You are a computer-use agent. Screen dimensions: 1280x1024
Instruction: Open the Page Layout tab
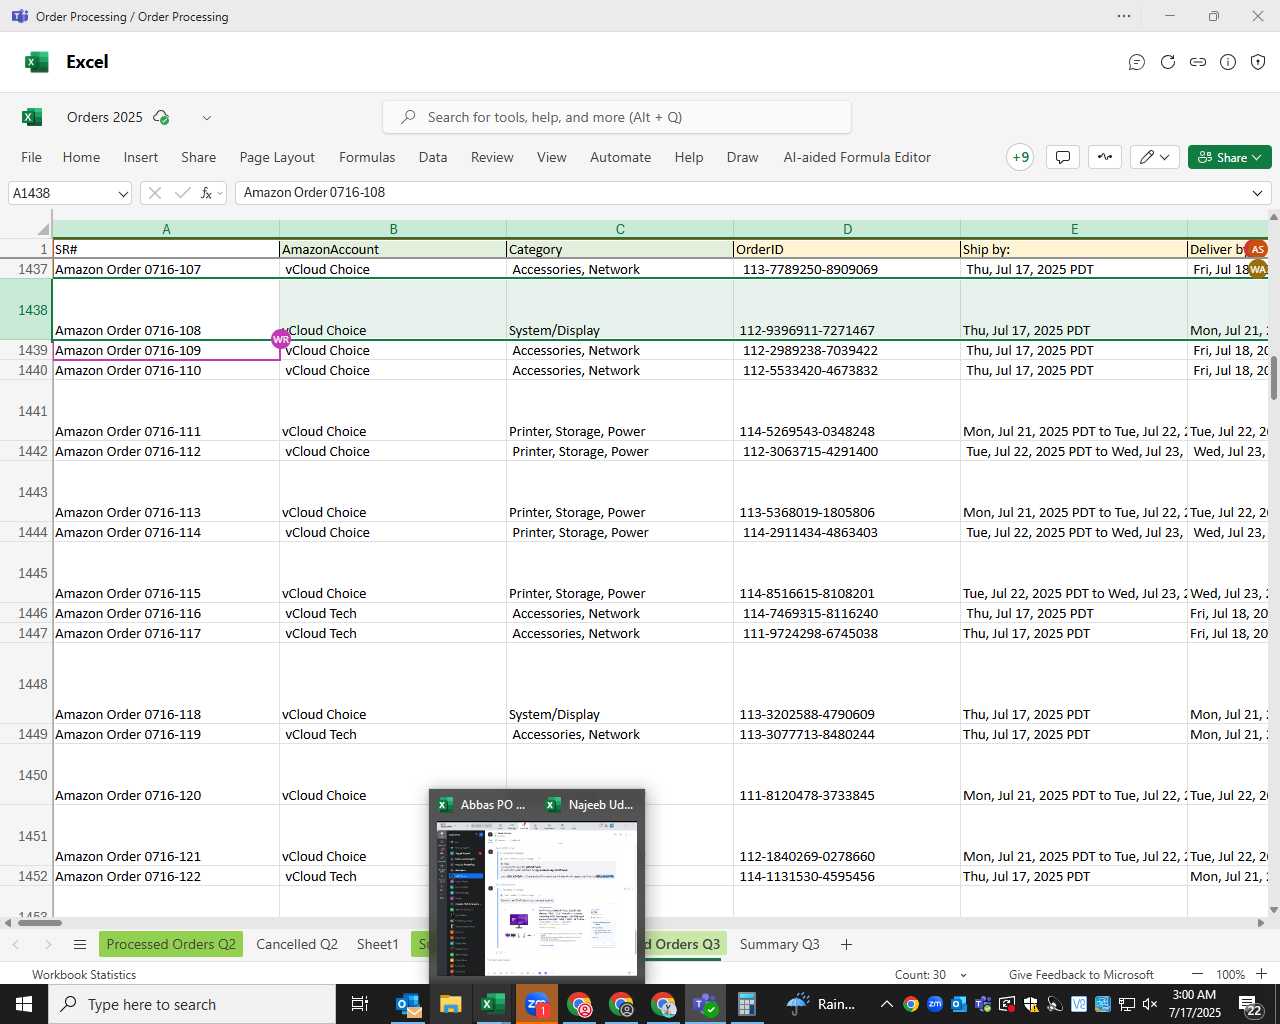(277, 157)
